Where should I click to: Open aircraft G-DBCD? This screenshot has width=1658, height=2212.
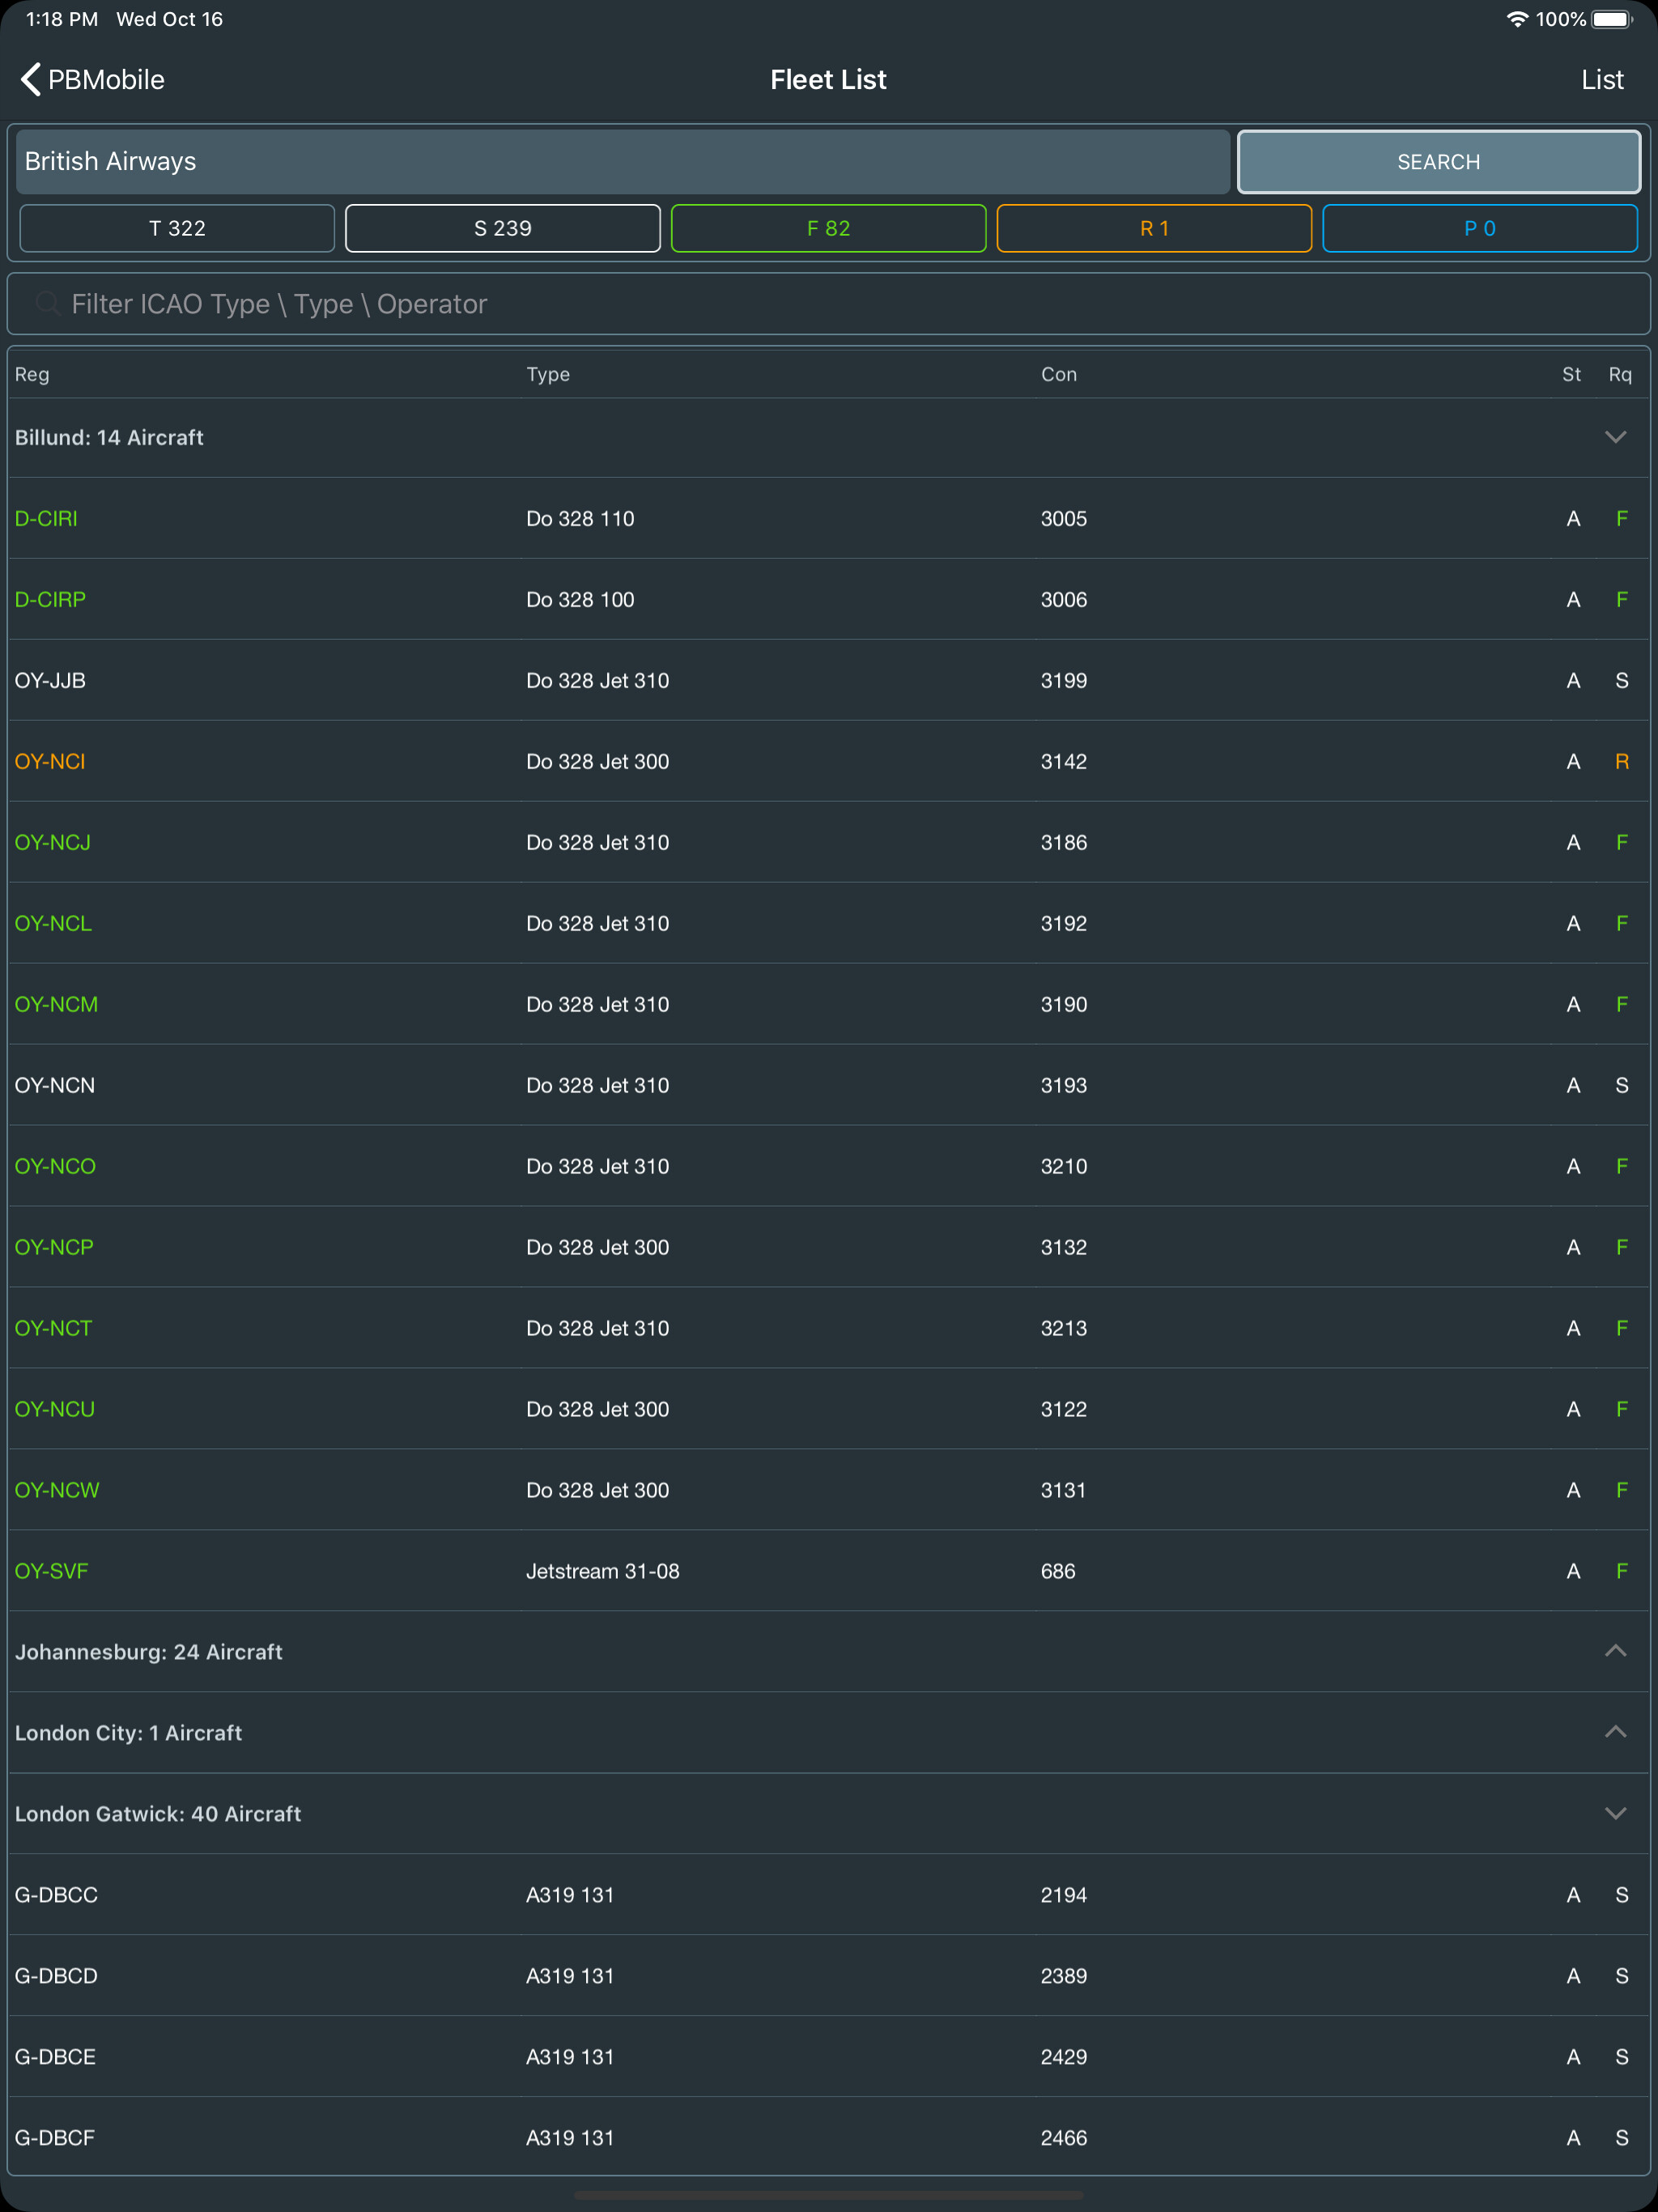pyautogui.click(x=829, y=1976)
